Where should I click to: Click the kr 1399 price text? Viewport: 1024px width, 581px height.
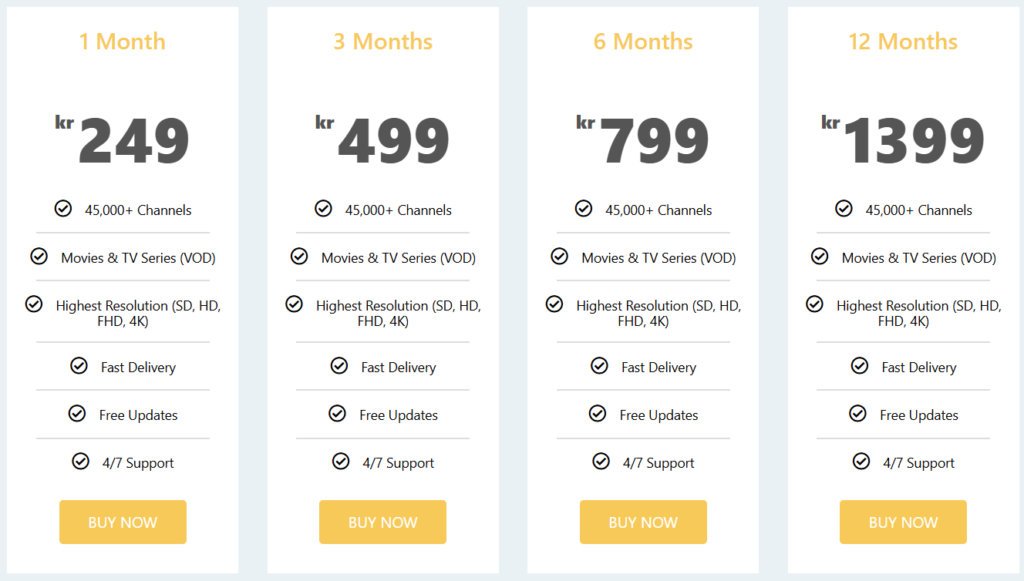pos(903,141)
